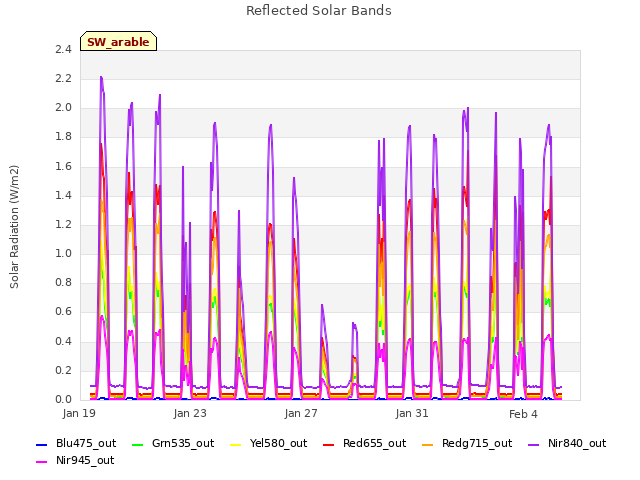The height and width of the screenshot is (480, 640).
Task: Click the Reflected Solar Bands chart title
Action: 319,11
